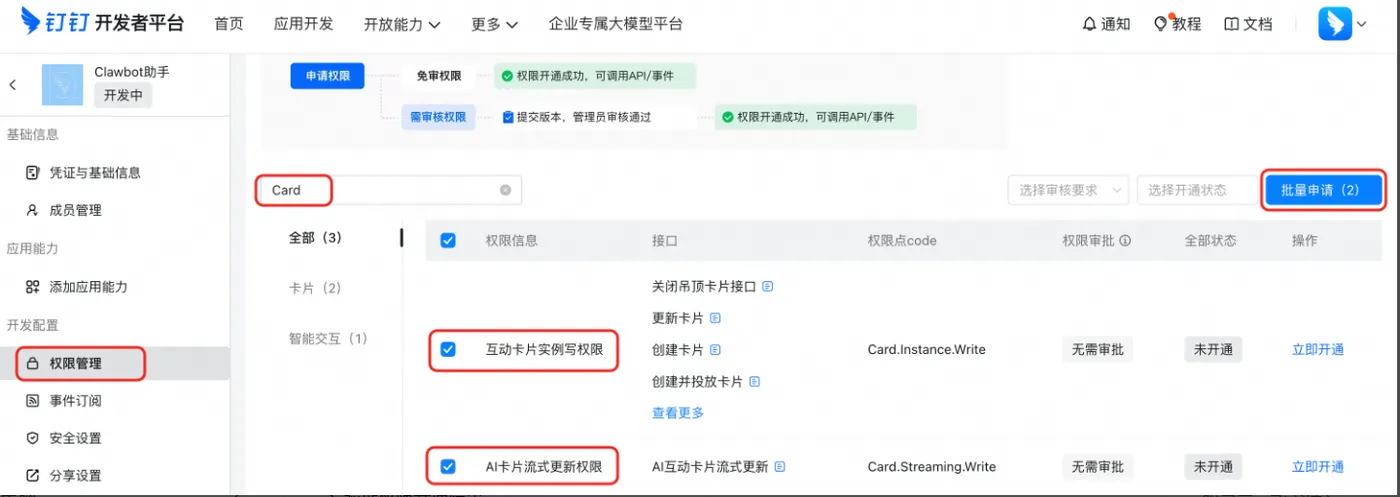Click the 查看更多 link

(x=678, y=413)
